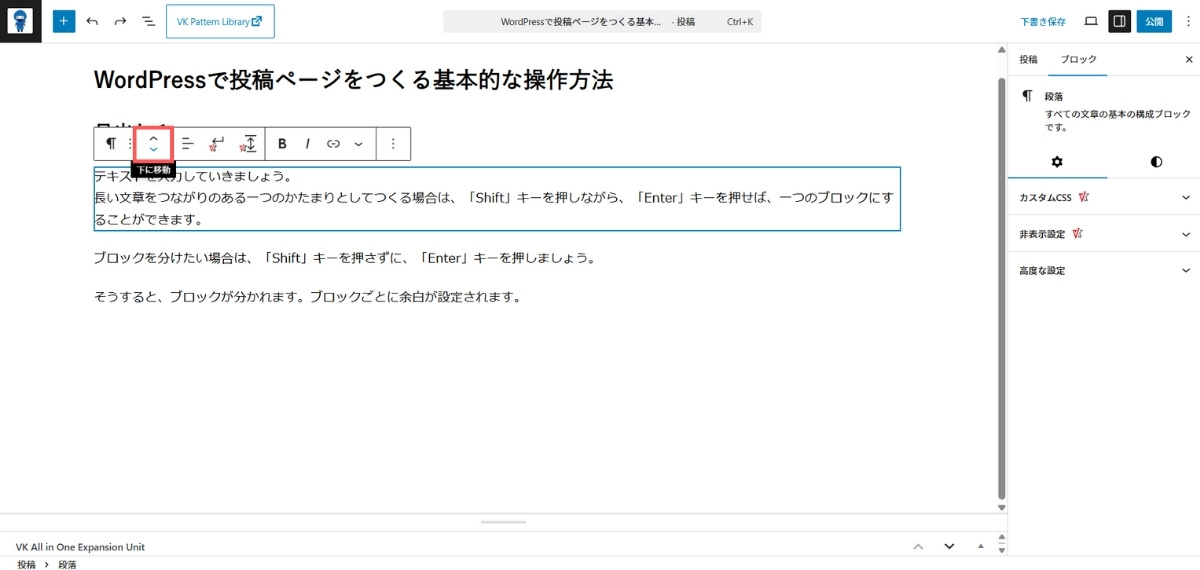The height and width of the screenshot is (570, 1200).
Task: Switch to the ブロック sidebar tab
Action: point(1078,60)
